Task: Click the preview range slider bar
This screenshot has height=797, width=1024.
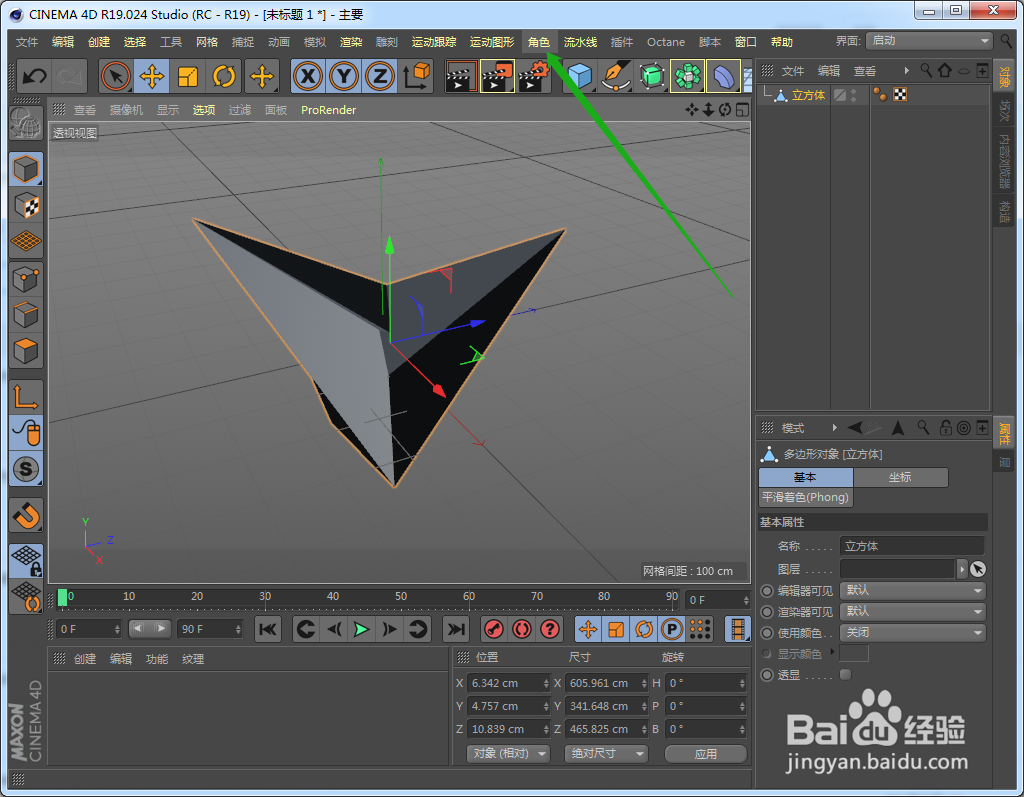Action: pos(150,628)
